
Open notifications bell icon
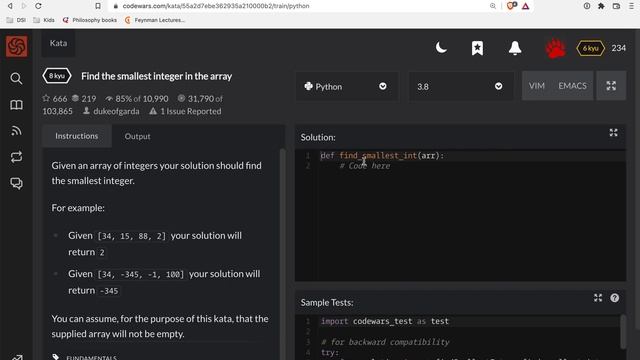point(515,48)
